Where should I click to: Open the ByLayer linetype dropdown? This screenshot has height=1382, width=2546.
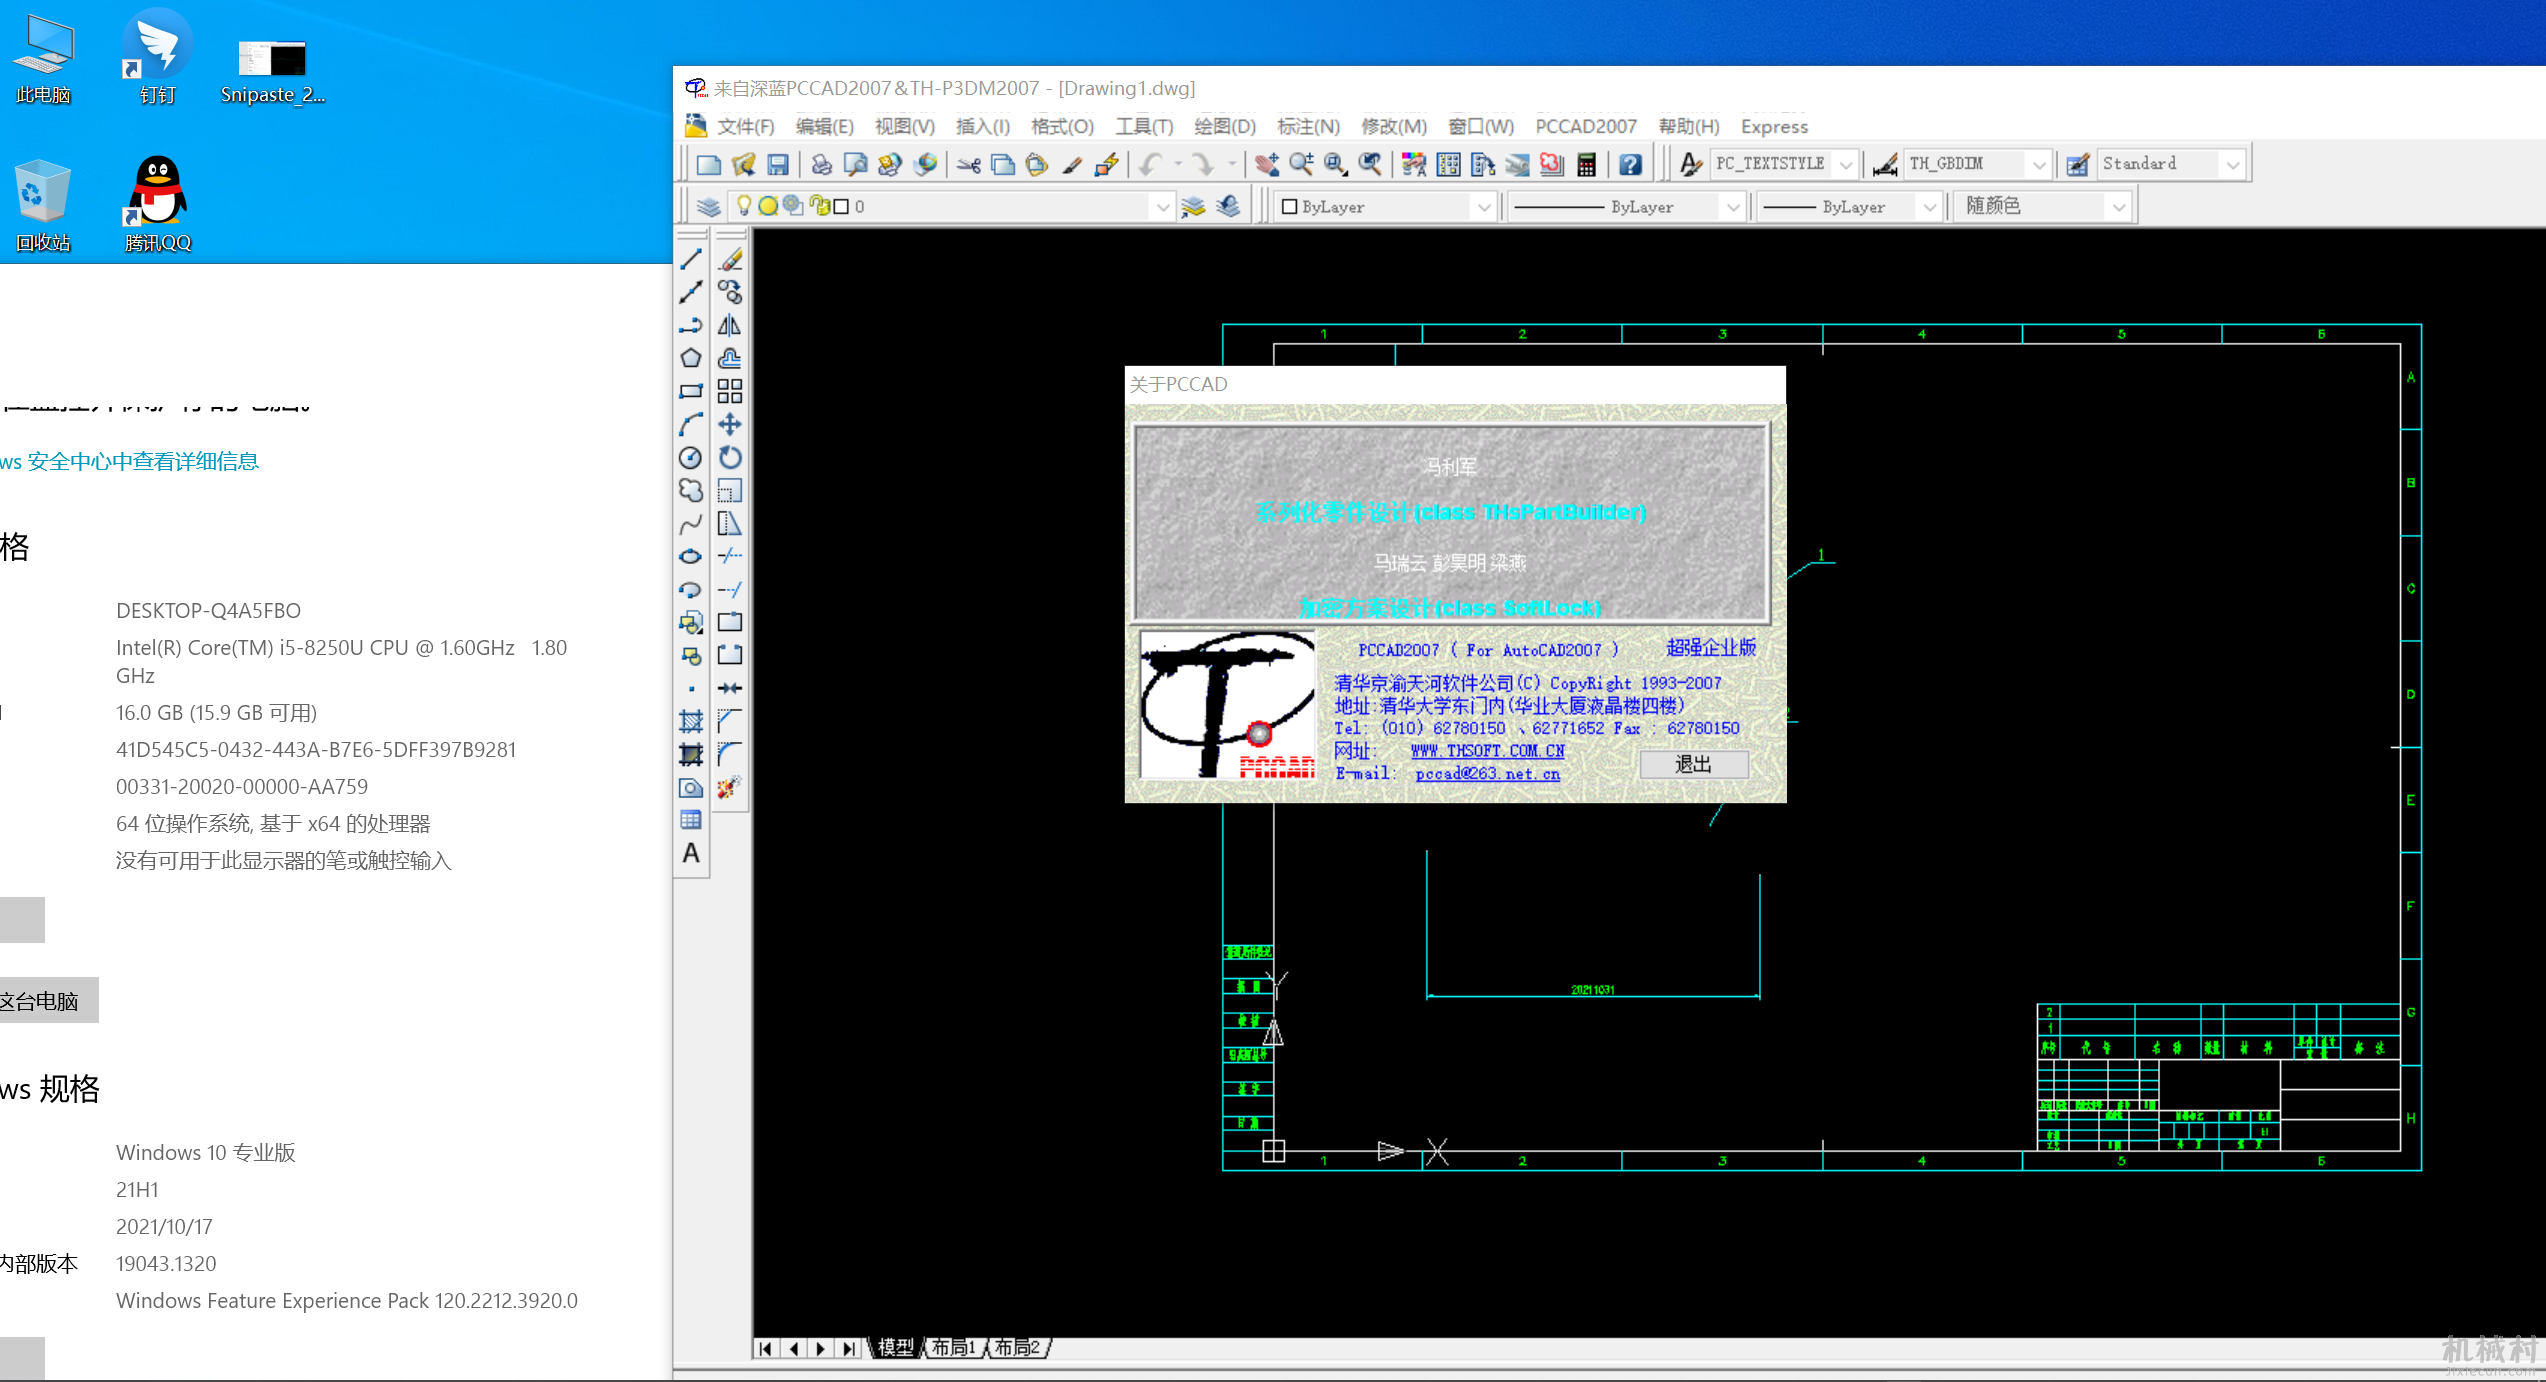pos(1733,207)
